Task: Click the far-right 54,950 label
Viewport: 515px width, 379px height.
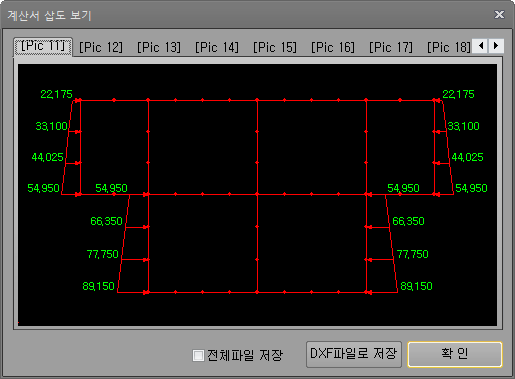Action: pos(471,188)
